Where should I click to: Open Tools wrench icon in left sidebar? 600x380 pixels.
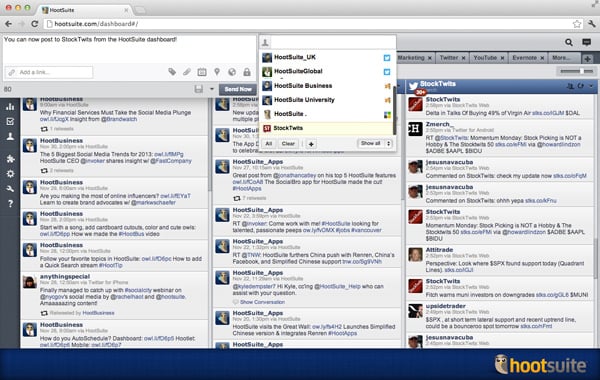click(10, 188)
